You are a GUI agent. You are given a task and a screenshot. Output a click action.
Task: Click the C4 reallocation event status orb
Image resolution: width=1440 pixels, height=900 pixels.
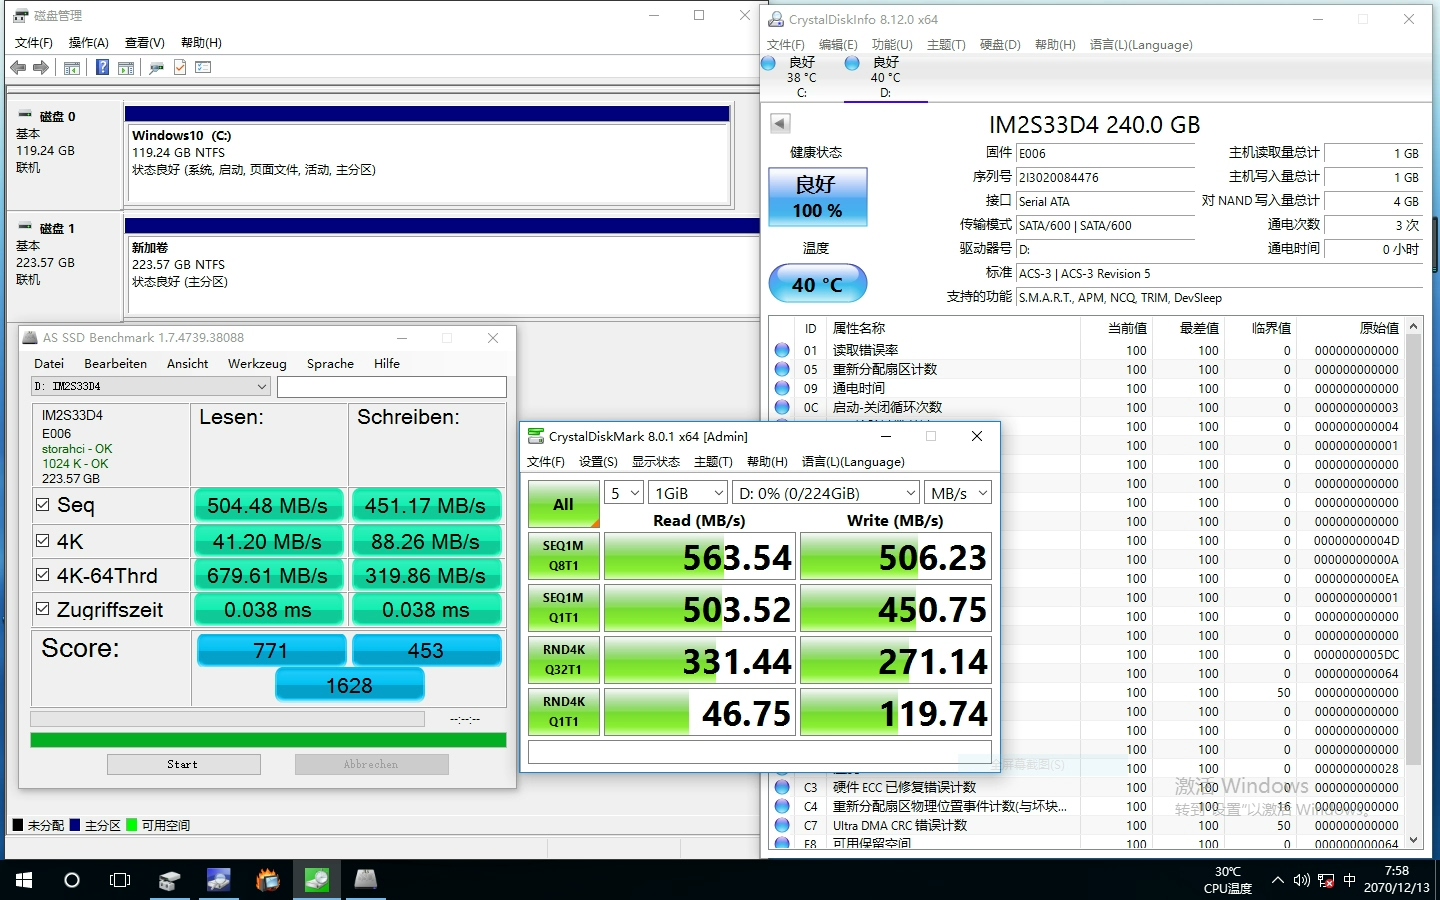coord(782,806)
